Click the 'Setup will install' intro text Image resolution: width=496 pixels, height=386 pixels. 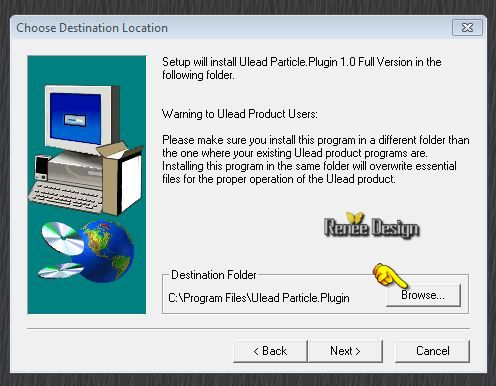pos(302,68)
